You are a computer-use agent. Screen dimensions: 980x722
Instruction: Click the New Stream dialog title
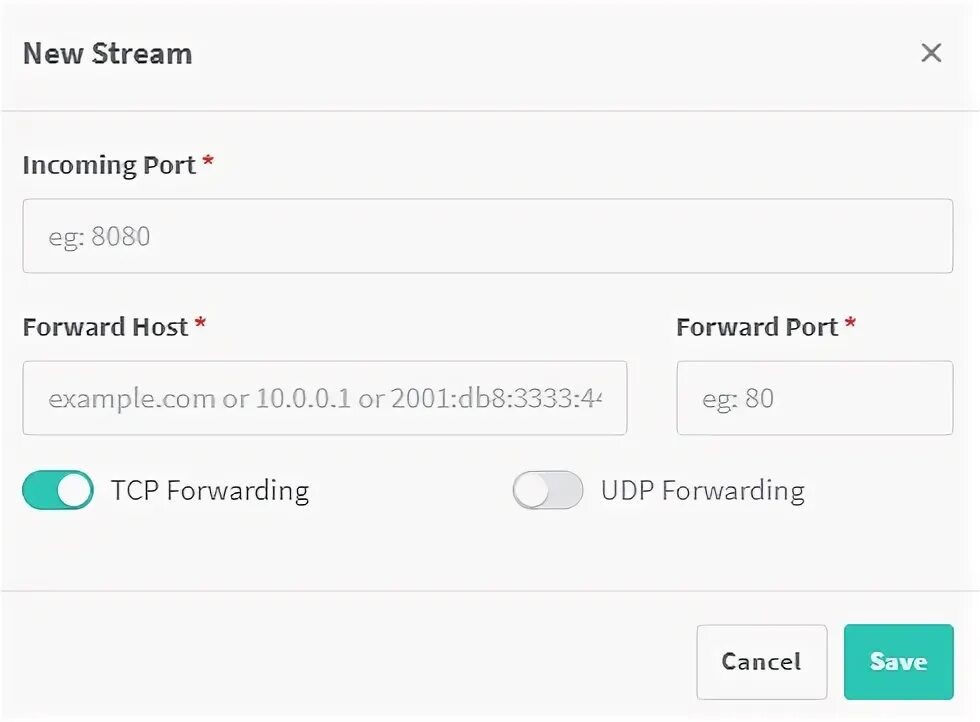[x=107, y=54]
